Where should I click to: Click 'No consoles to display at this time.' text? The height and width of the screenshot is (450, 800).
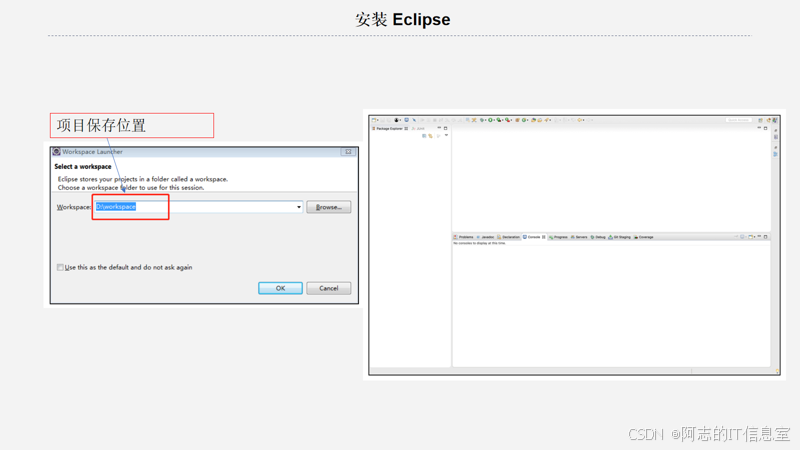tap(480, 243)
